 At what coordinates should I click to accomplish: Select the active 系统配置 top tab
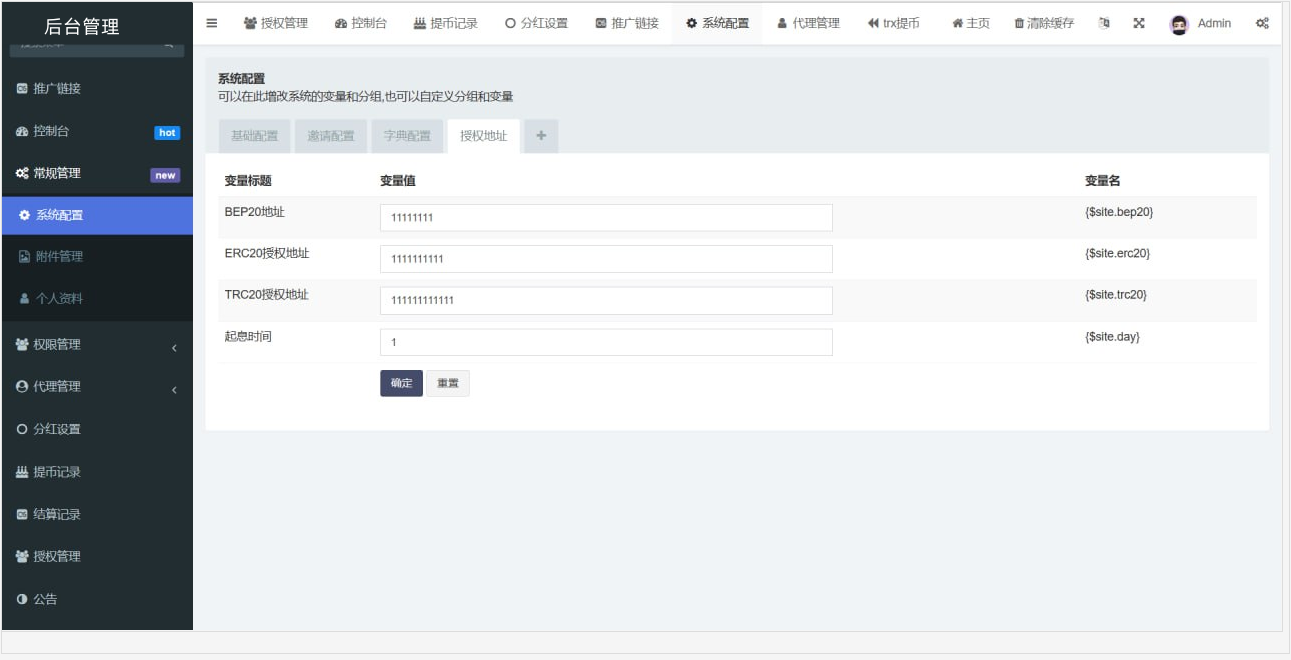tap(717, 23)
